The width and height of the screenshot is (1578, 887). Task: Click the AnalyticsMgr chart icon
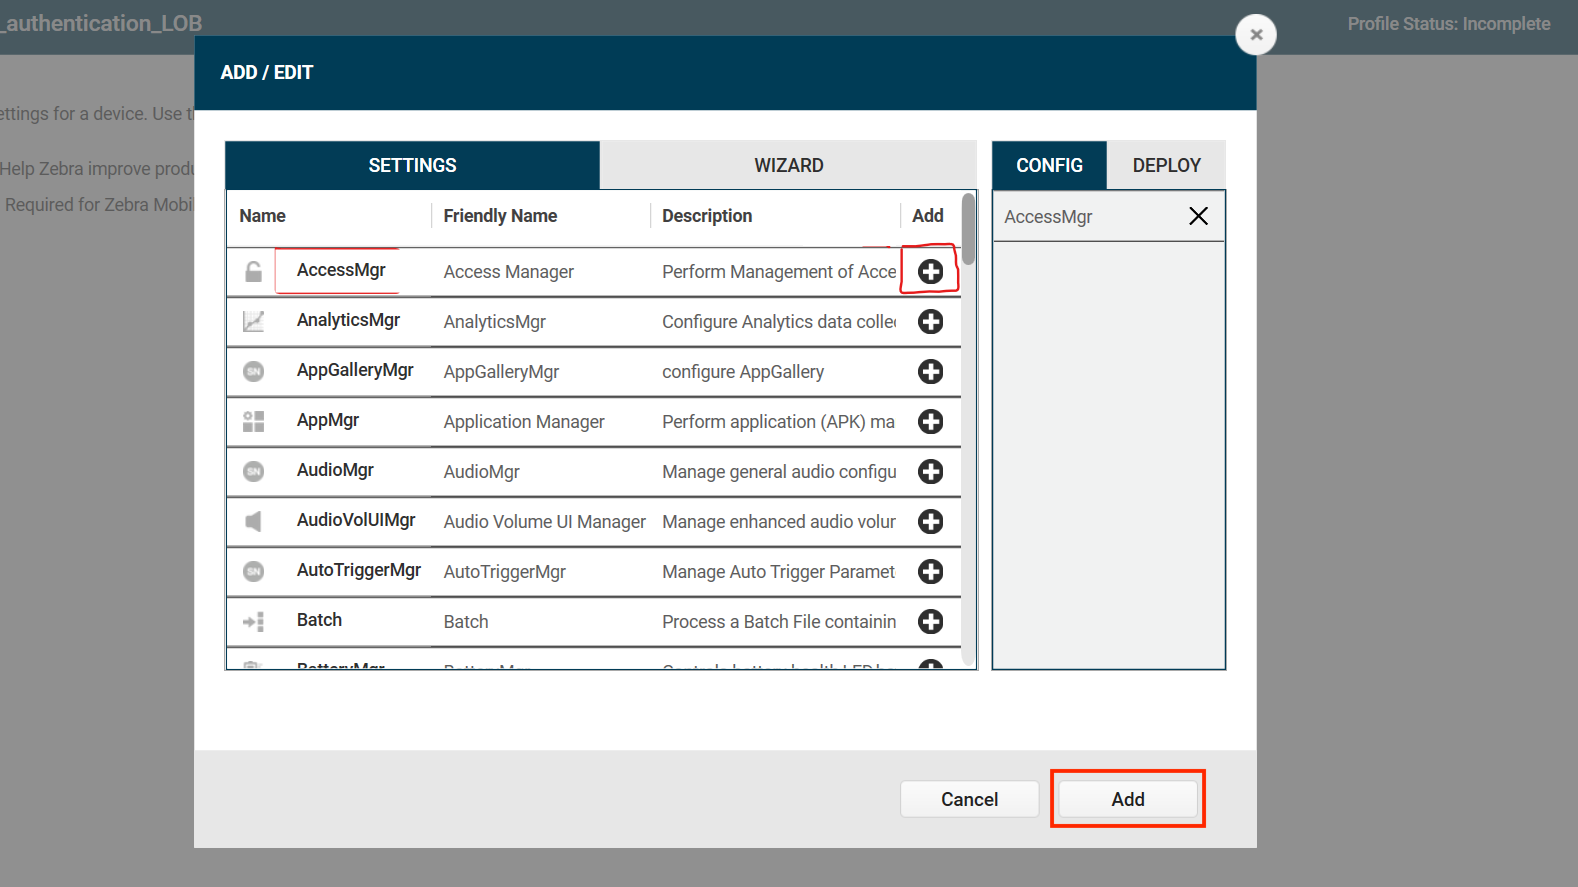pyautogui.click(x=254, y=322)
